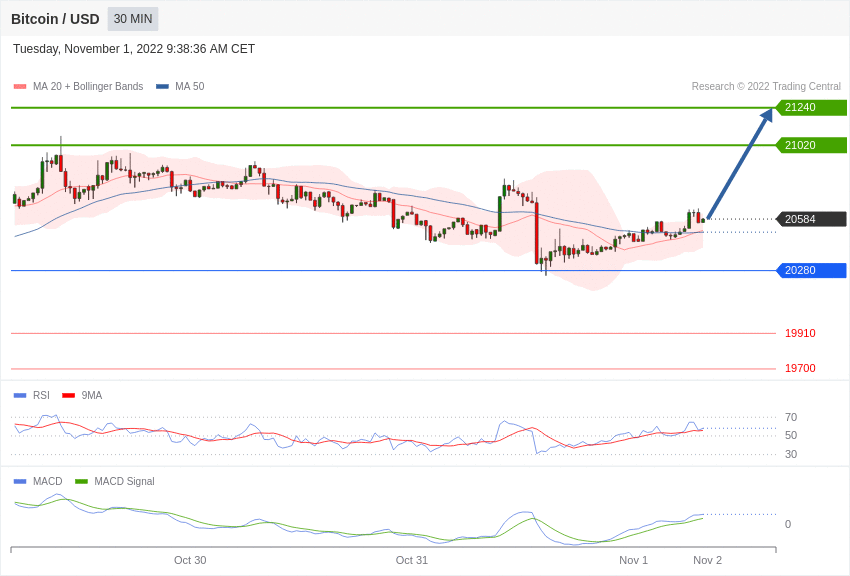
Task: Click the RSI legend blue swatch
Action: click(x=20, y=396)
